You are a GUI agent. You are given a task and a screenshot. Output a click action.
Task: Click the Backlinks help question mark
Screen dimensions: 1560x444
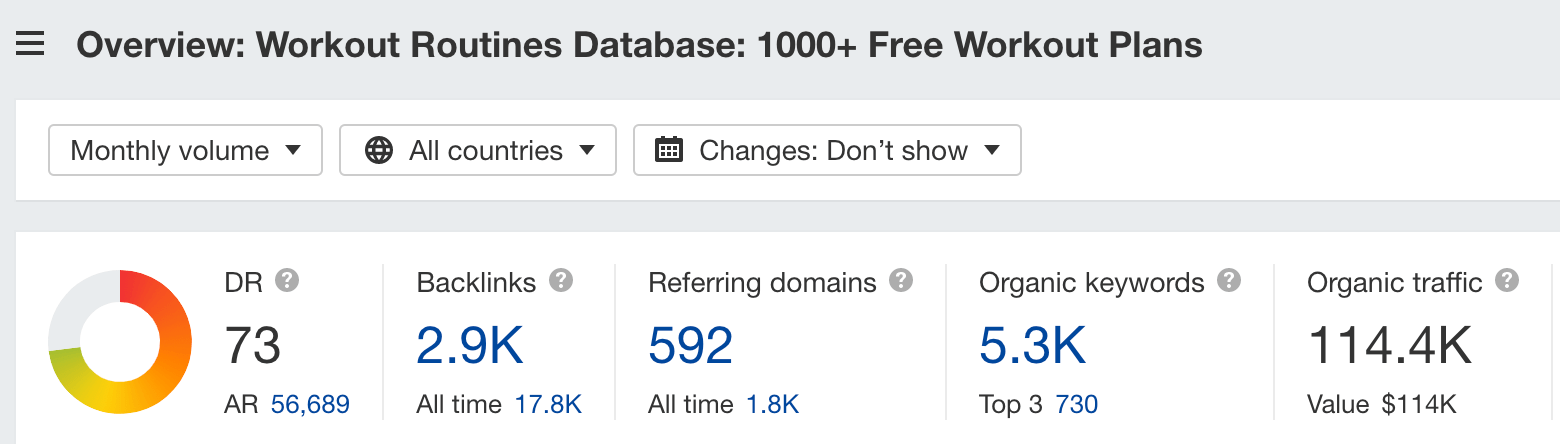561,281
